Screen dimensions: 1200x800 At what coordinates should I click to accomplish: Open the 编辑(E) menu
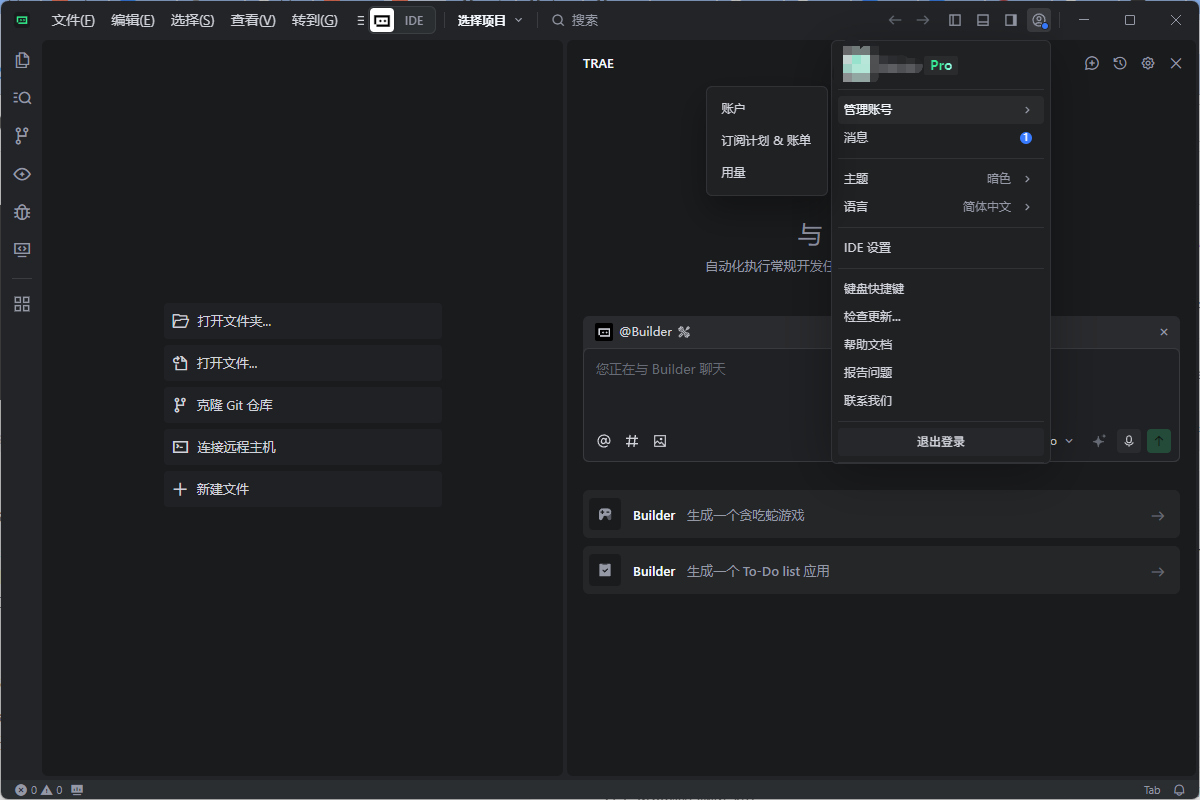point(133,20)
